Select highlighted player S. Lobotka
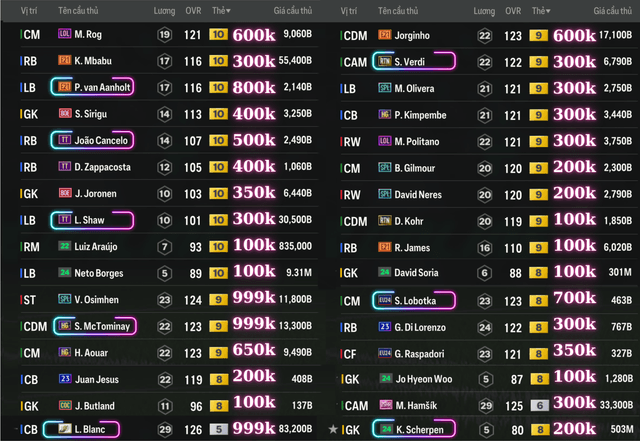640x441 pixels. point(414,301)
